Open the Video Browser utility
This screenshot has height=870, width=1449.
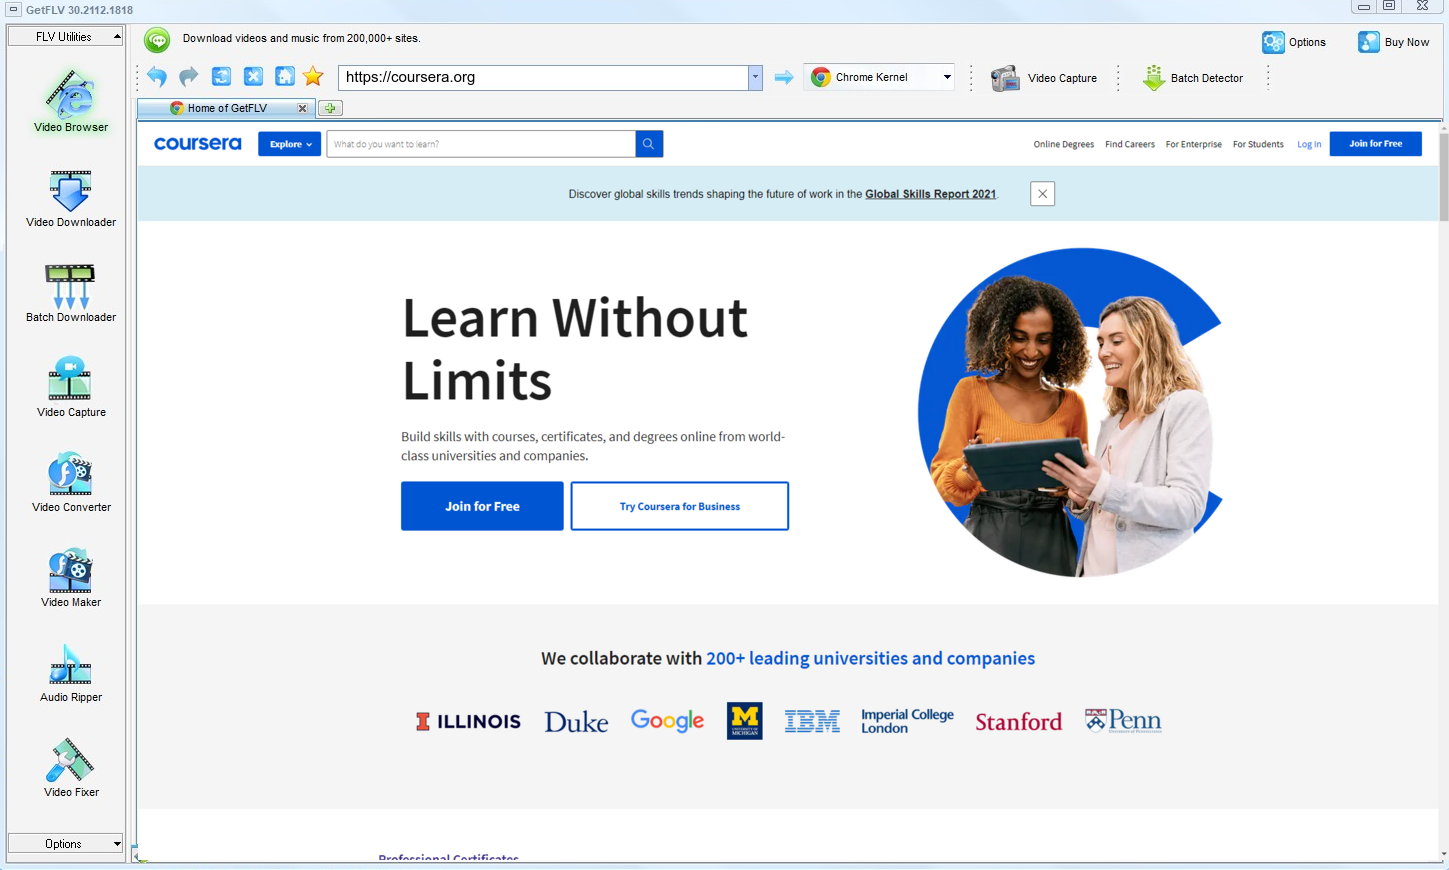pyautogui.click(x=70, y=100)
